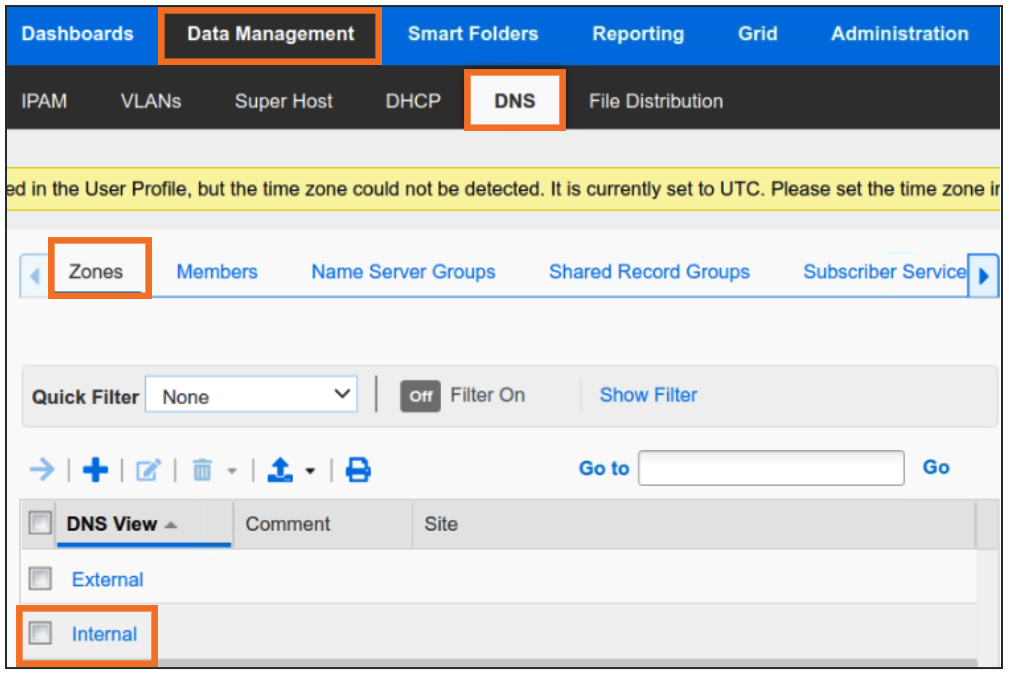Open the Reporting top menu tab
Screen dimensions: 1009x677
638,34
